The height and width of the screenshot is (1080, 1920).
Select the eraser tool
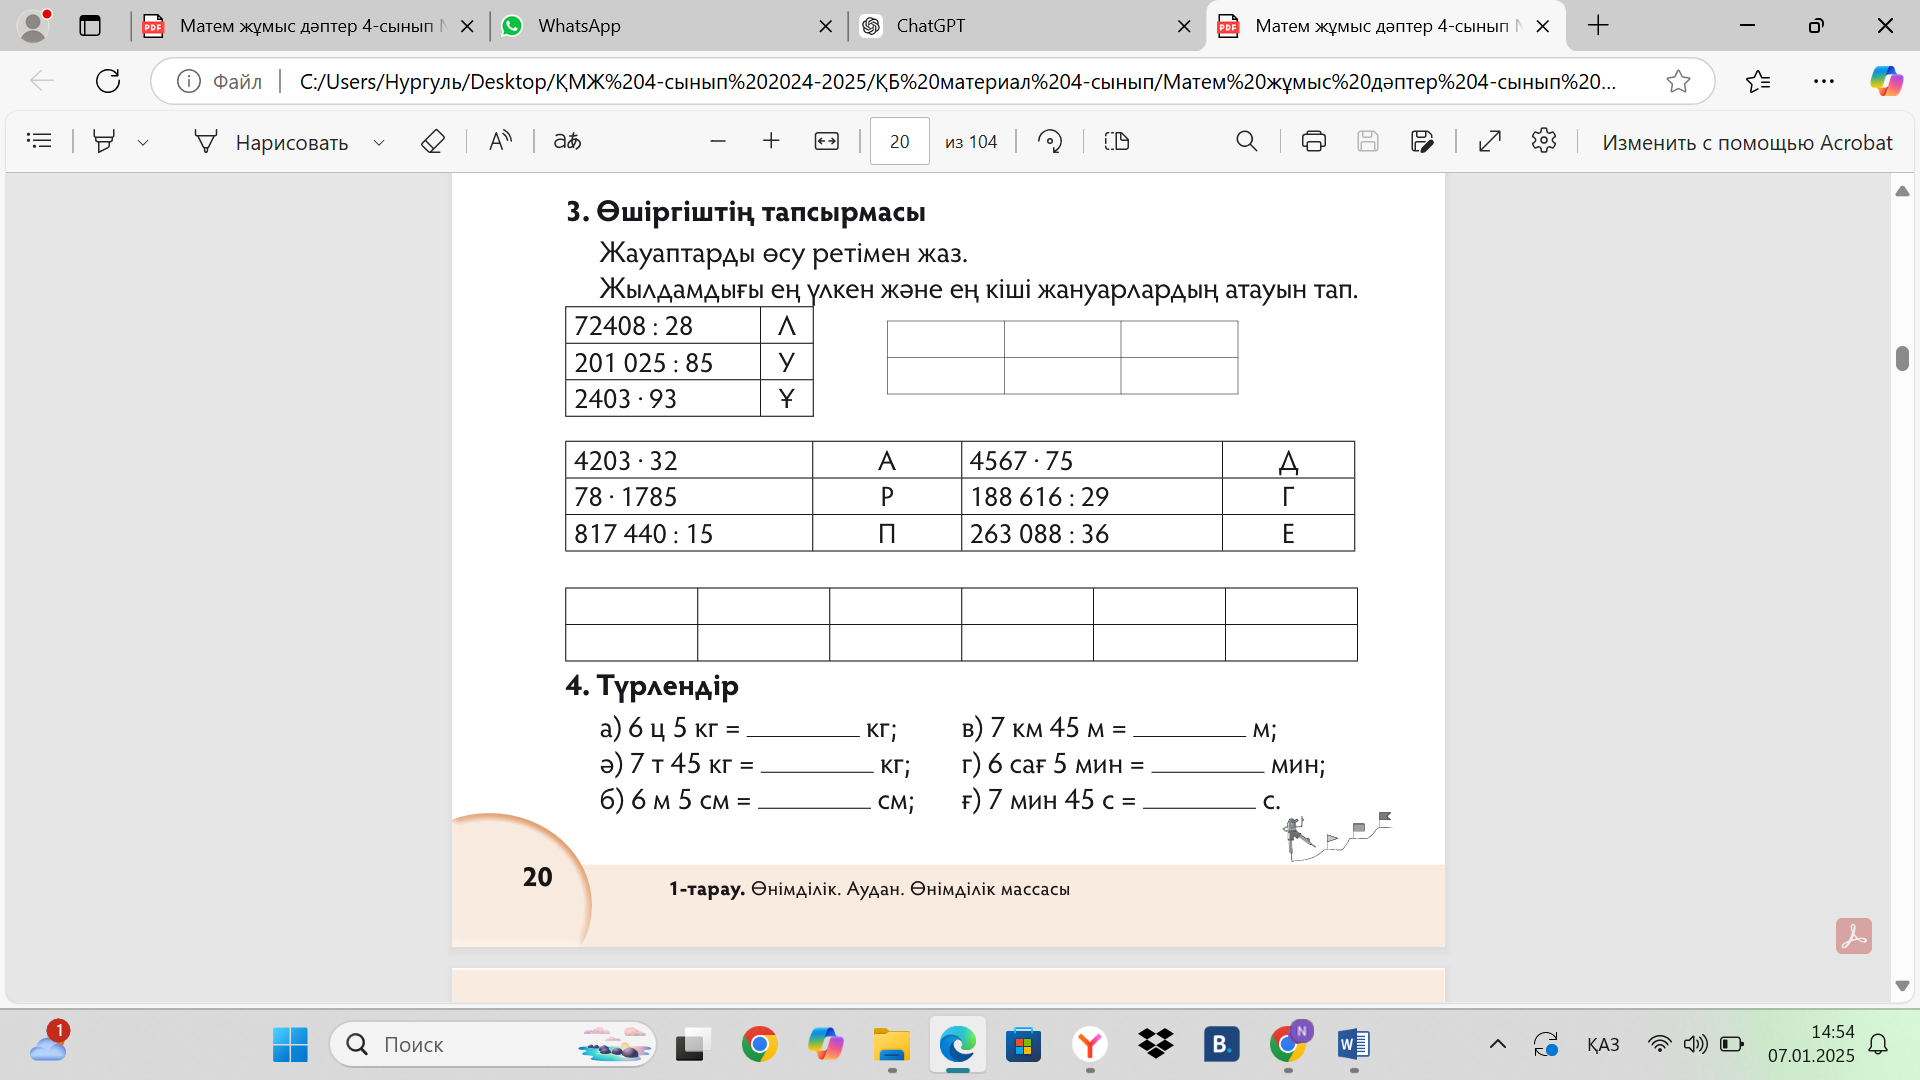coord(432,141)
